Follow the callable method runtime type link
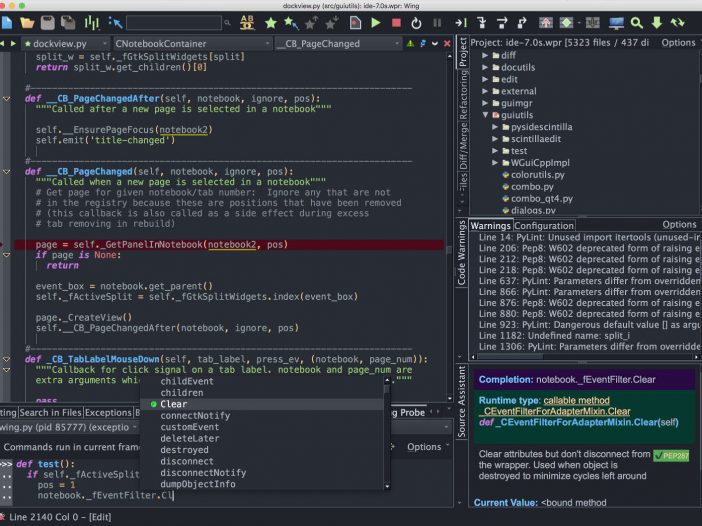702x526 pixels. (576, 400)
